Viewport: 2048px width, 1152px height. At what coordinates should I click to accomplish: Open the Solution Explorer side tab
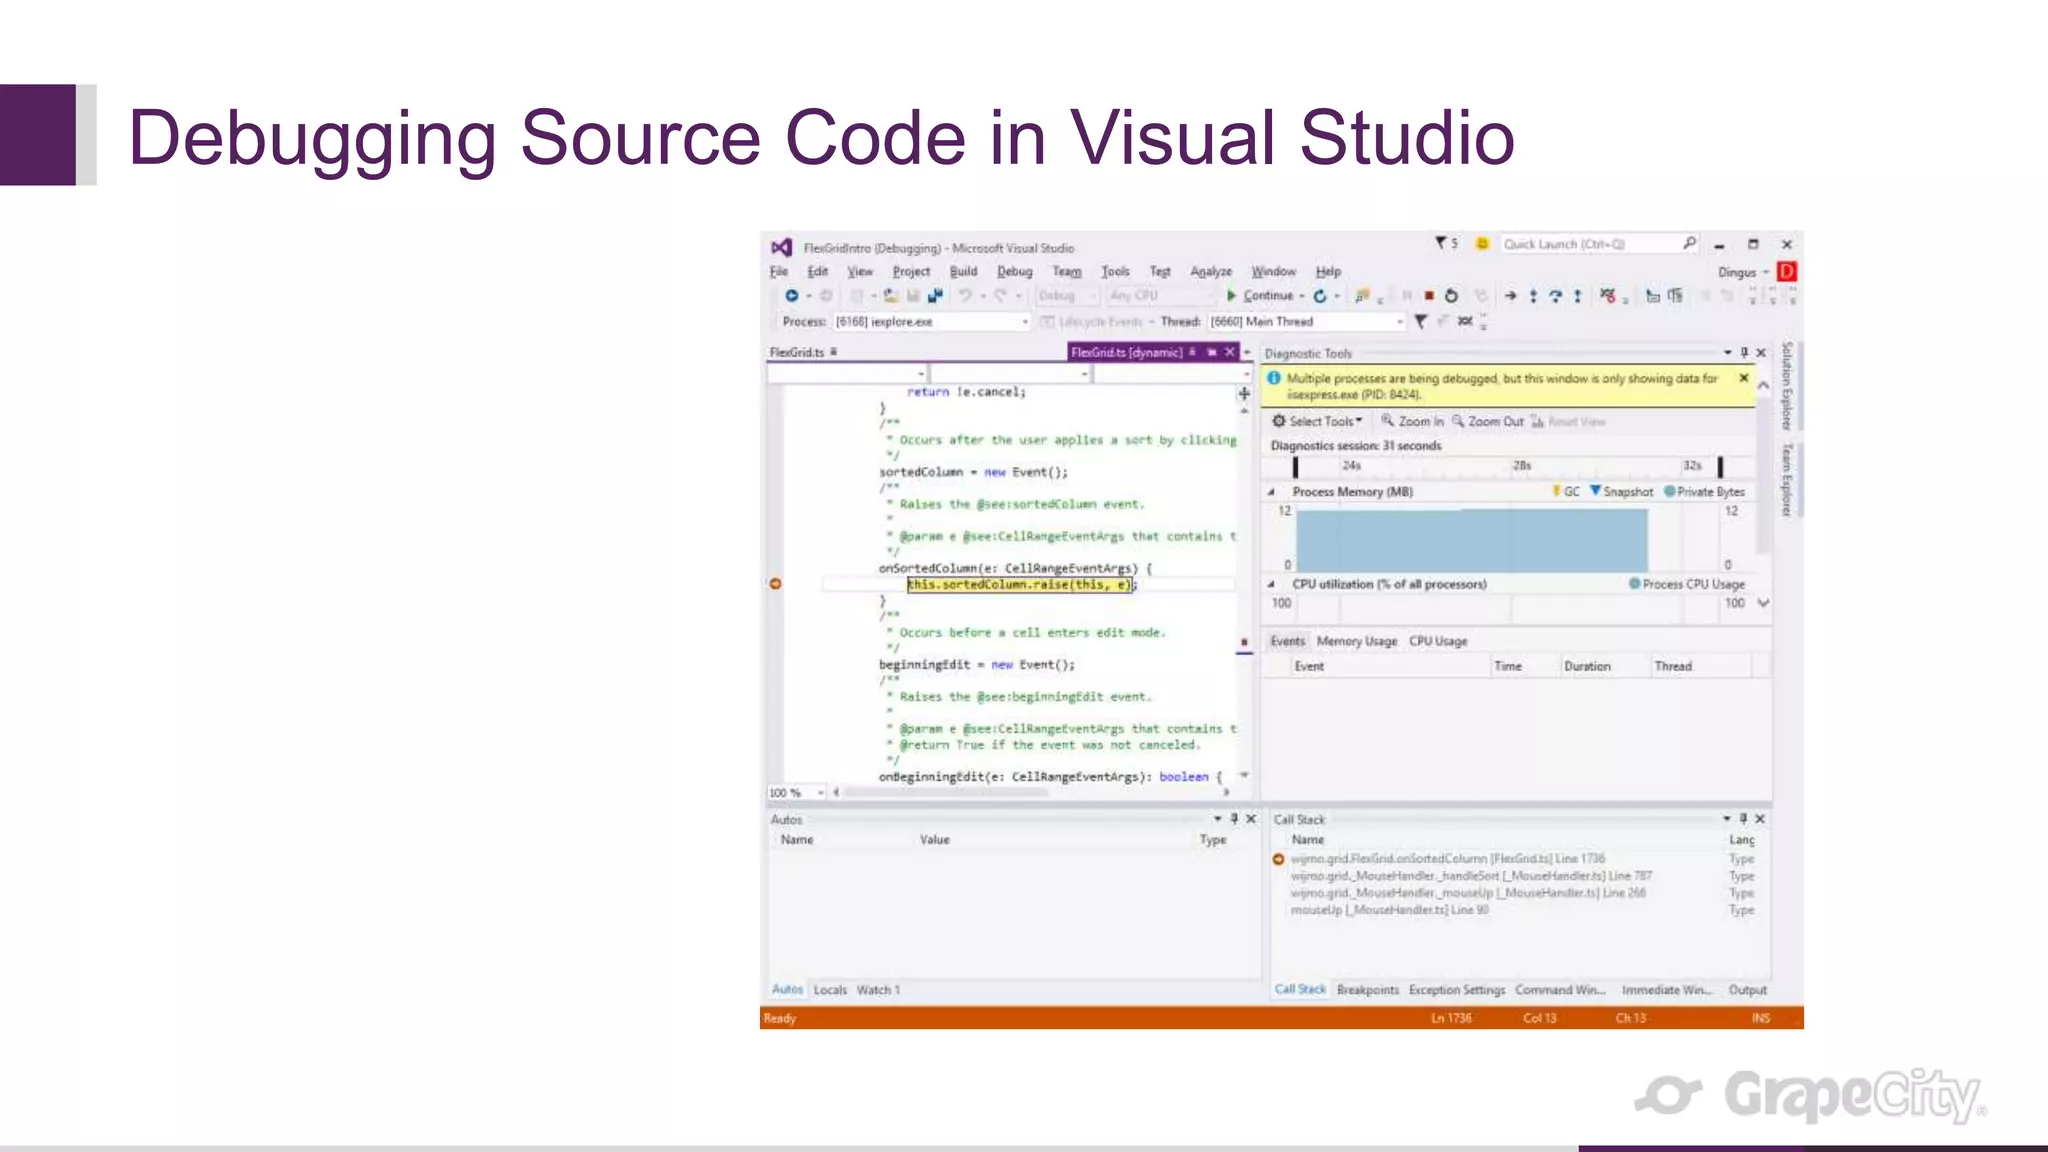click(1787, 386)
